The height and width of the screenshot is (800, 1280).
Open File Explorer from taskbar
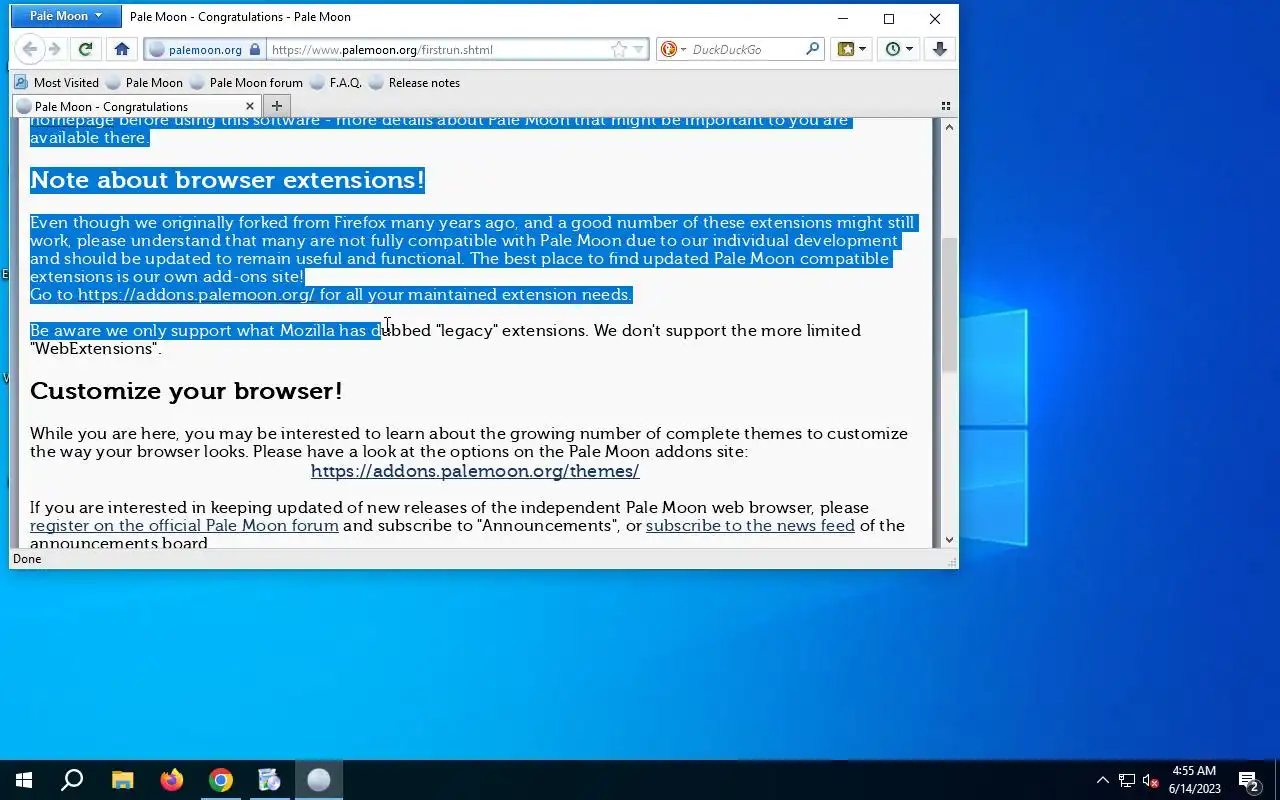coord(122,780)
